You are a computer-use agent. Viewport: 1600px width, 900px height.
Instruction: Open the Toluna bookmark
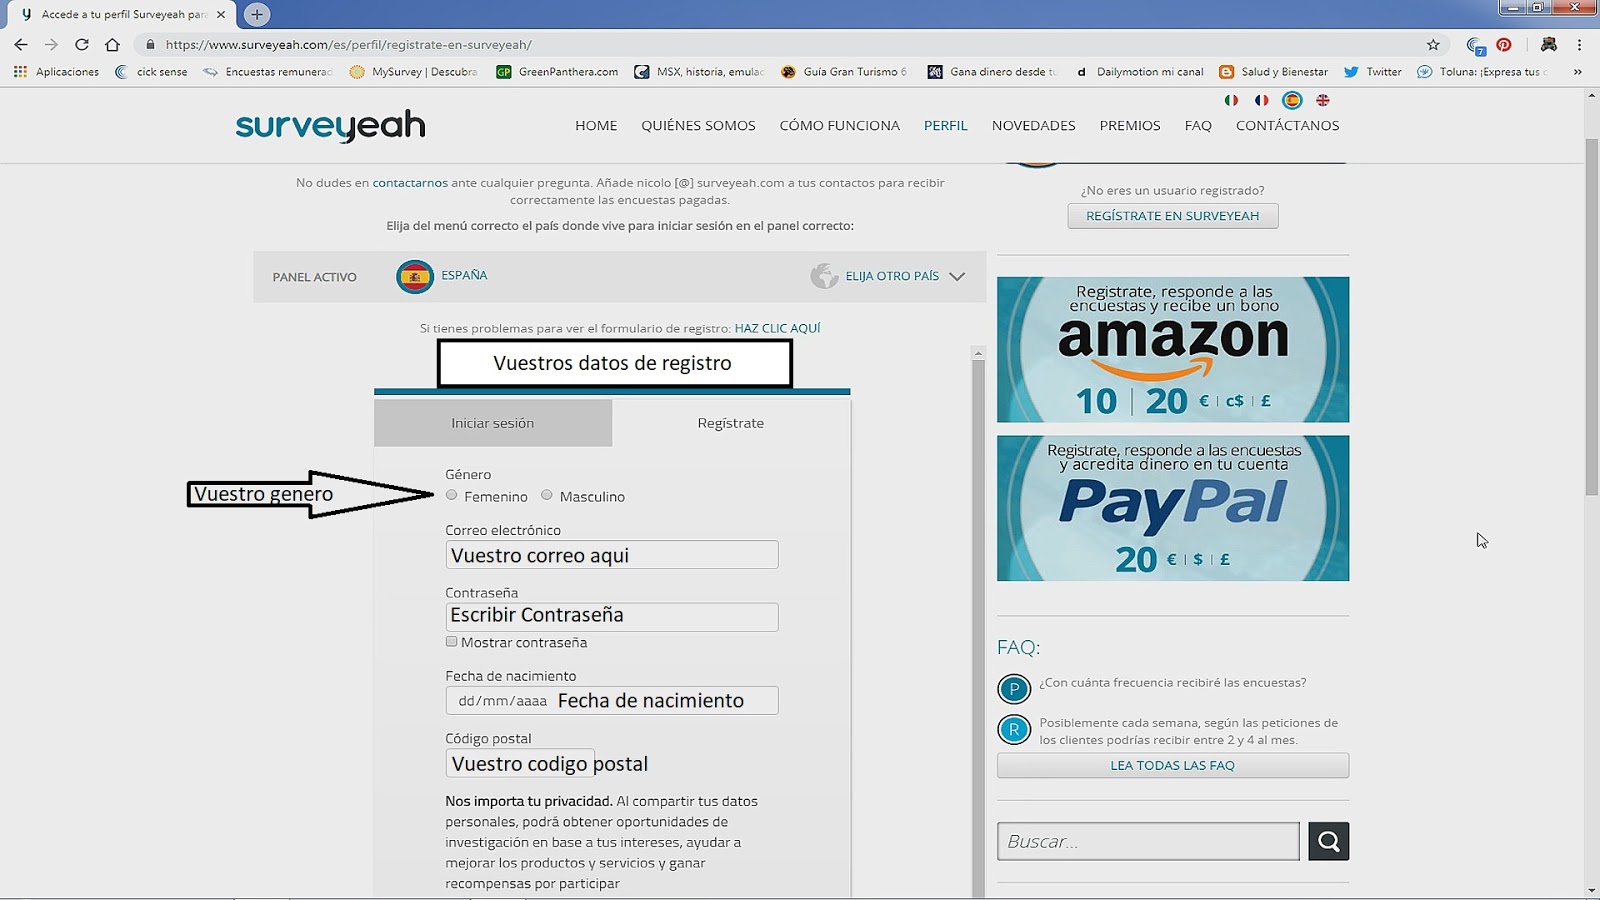[1482, 72]
